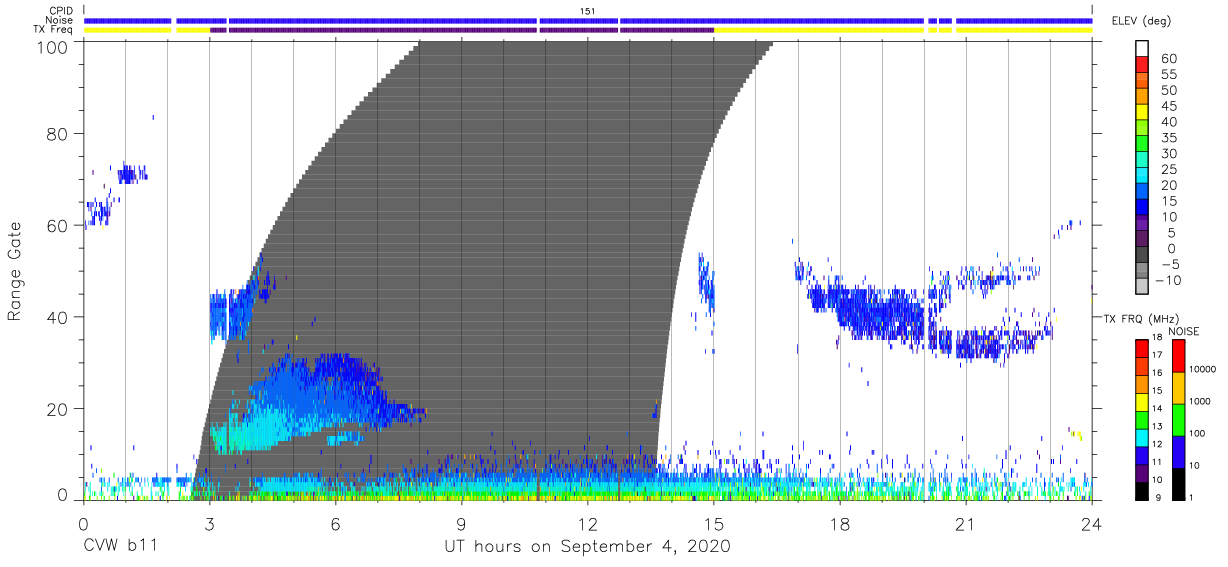
Task: Click the "TX Freq" row label
Action: 53,30
